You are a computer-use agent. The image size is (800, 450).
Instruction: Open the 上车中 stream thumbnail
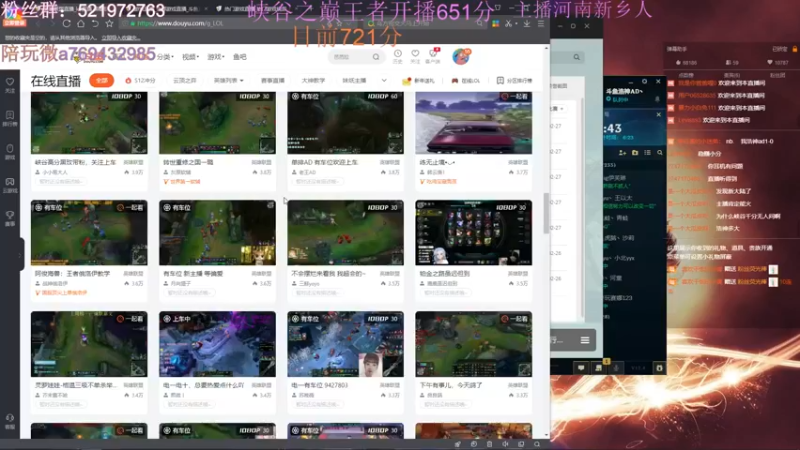click(217, 344)
